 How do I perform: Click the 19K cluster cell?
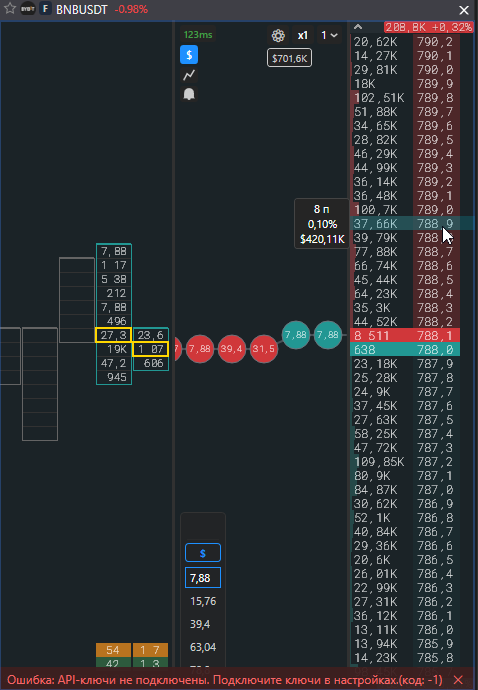114,349
